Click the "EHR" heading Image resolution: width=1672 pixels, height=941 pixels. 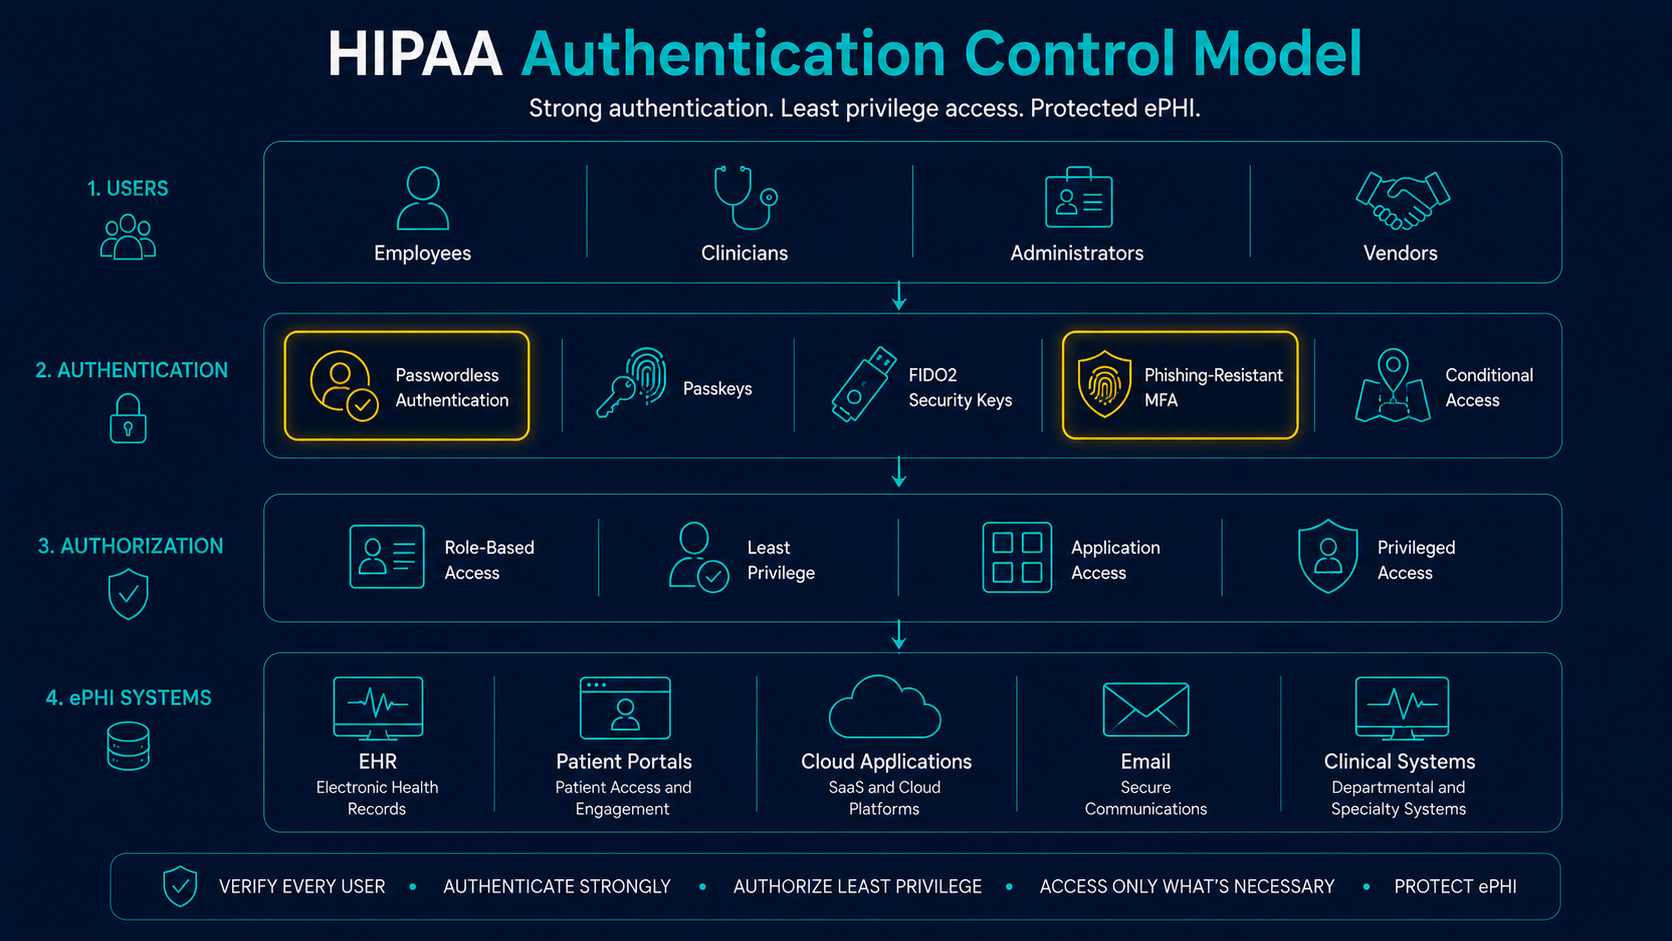378,762
